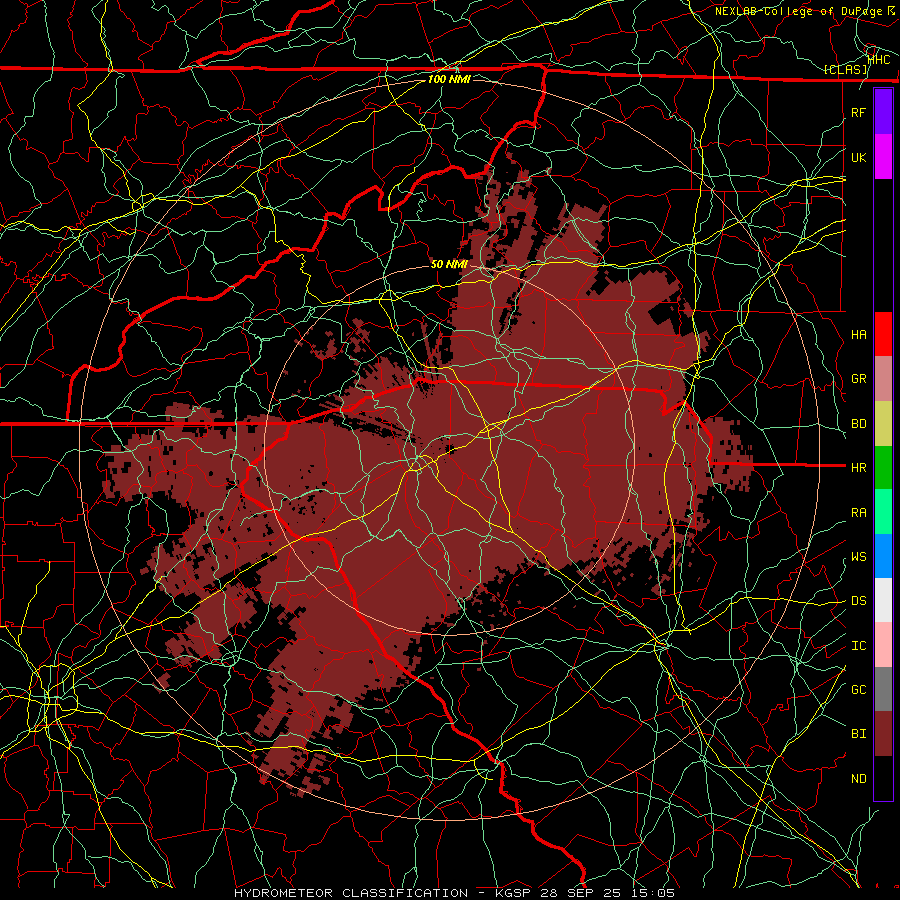
Task: Click the HYDROMETEOR CLASSIFICATION title text
Action: [351, 893]
